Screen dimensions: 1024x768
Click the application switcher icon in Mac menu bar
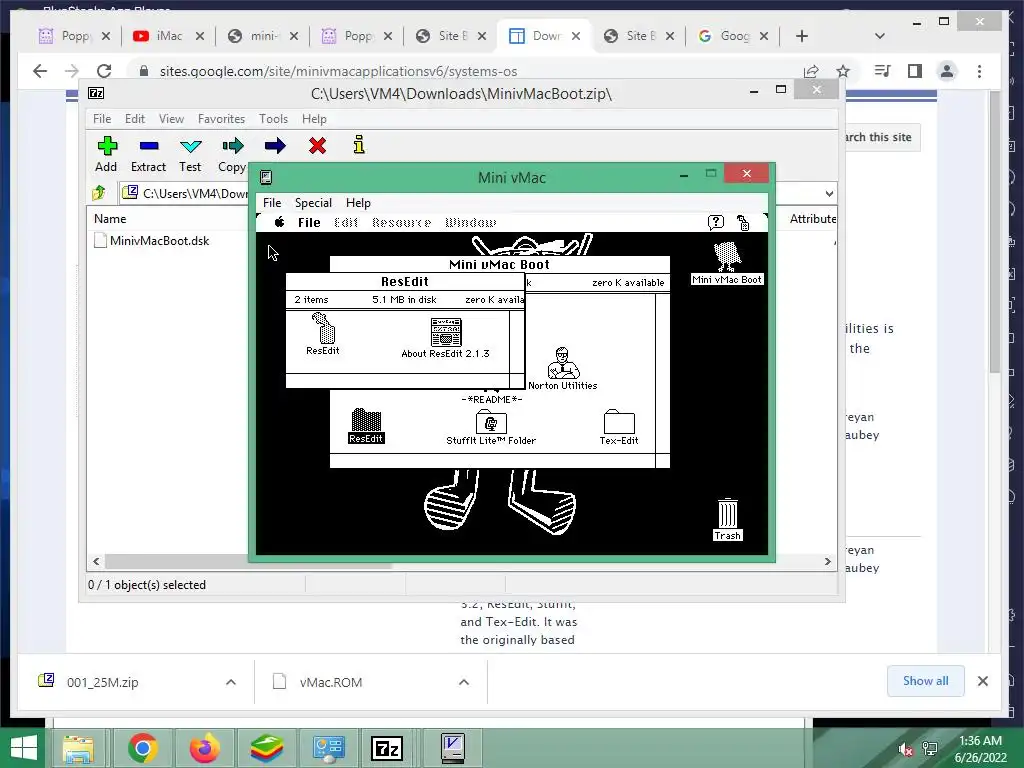pyautogui.click(x=743, y=223)
